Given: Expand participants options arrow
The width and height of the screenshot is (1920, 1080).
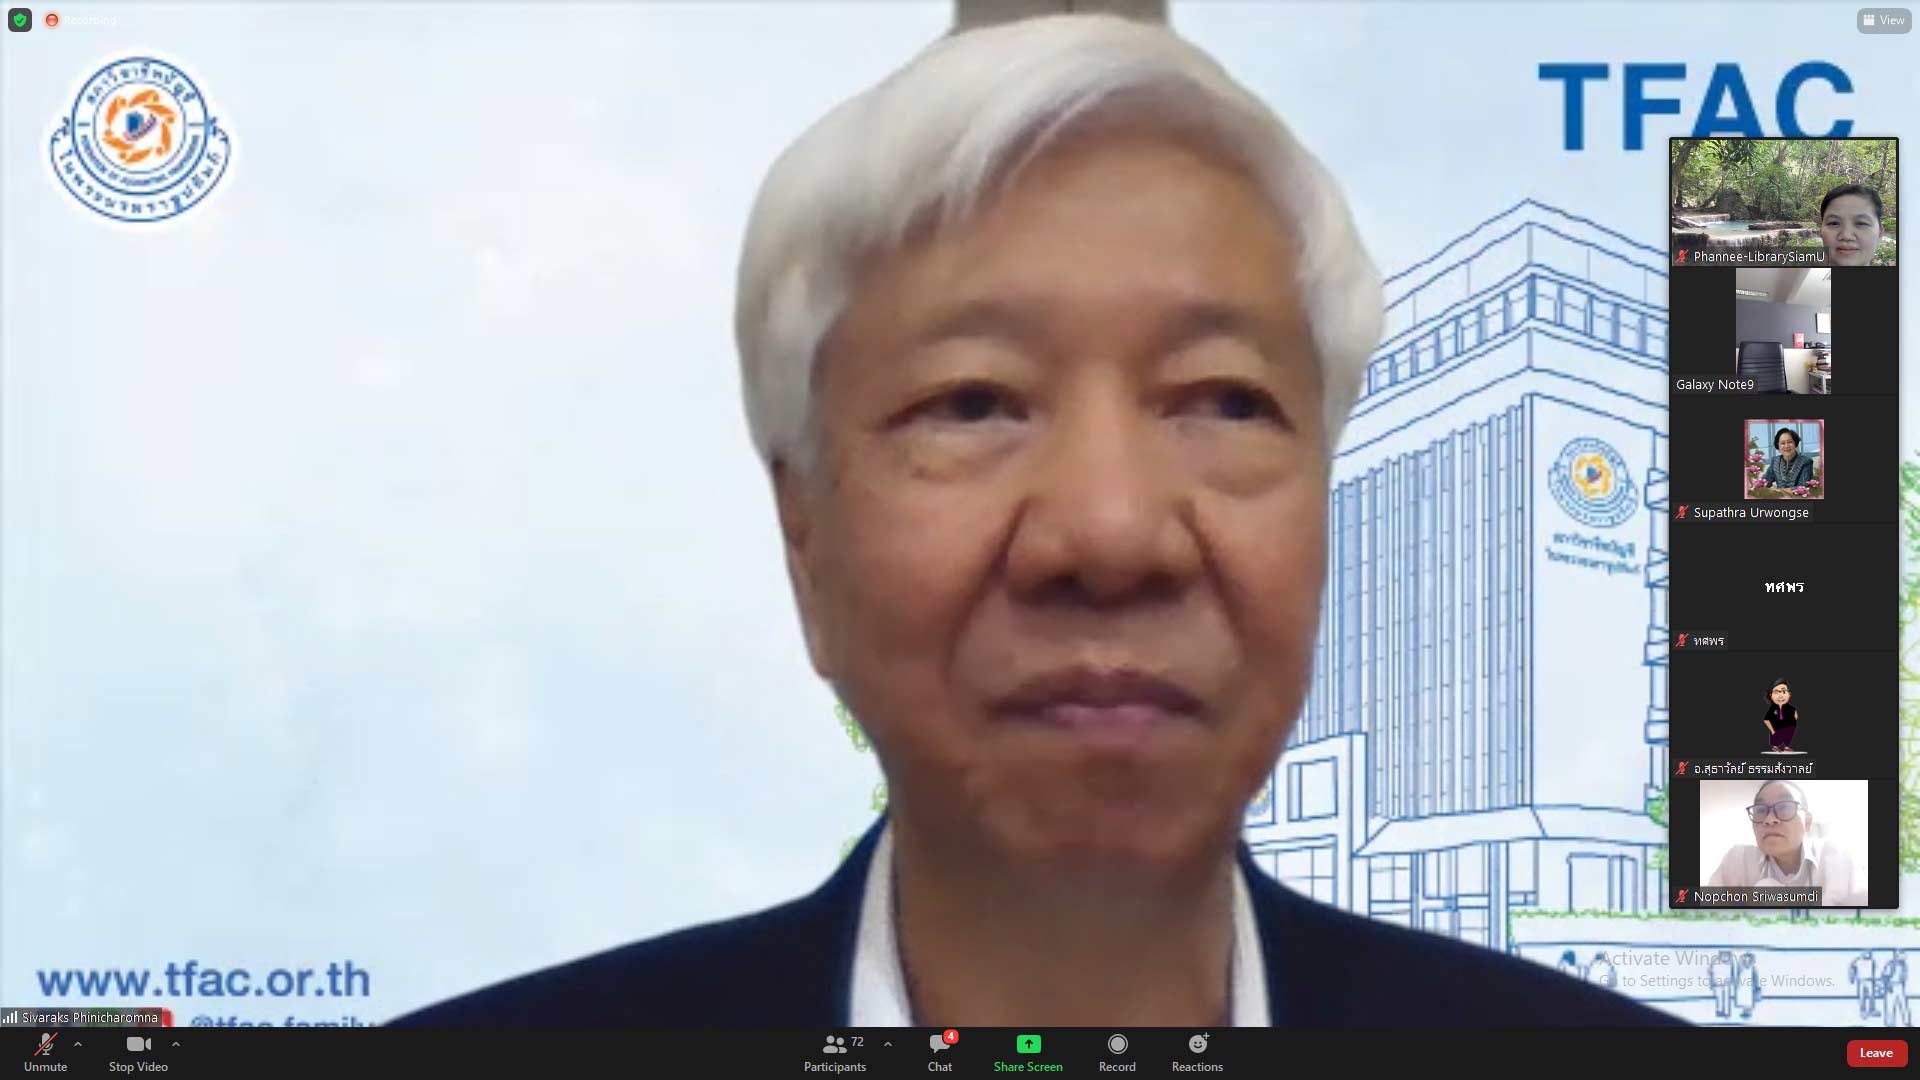Looking at the screenshot, I should (x=888, y=1044).
